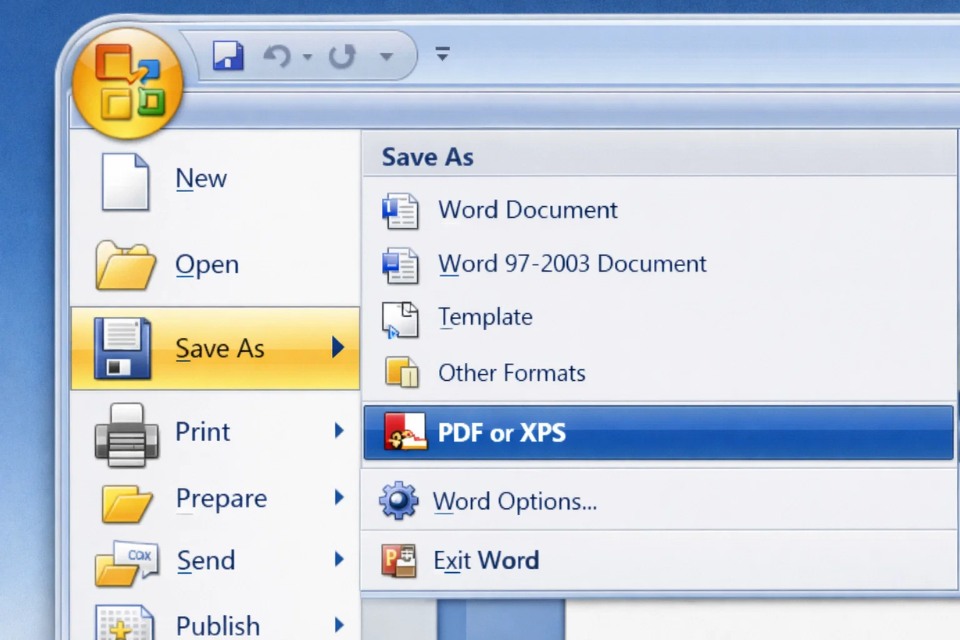960x640 pixels.
Task: Select the Template format icon
Action: [x=401, y=318]
